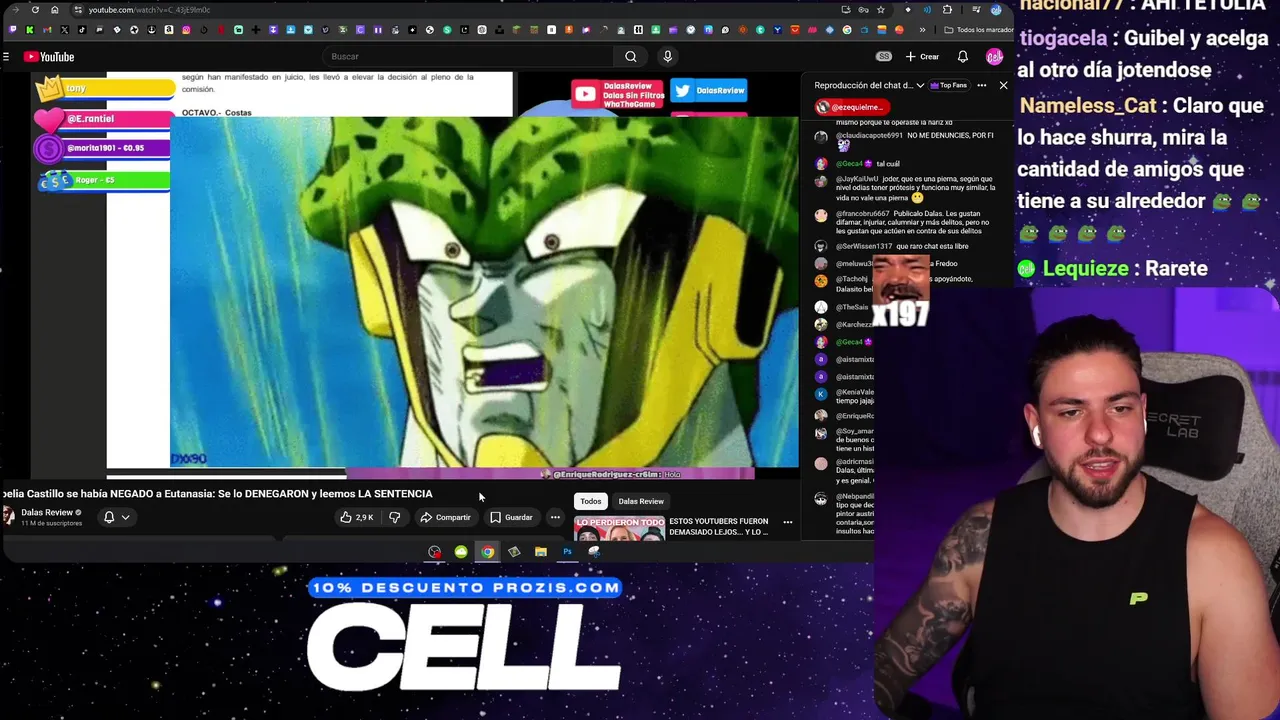
Task: Click the Crear button
Action: pos(922,57)
